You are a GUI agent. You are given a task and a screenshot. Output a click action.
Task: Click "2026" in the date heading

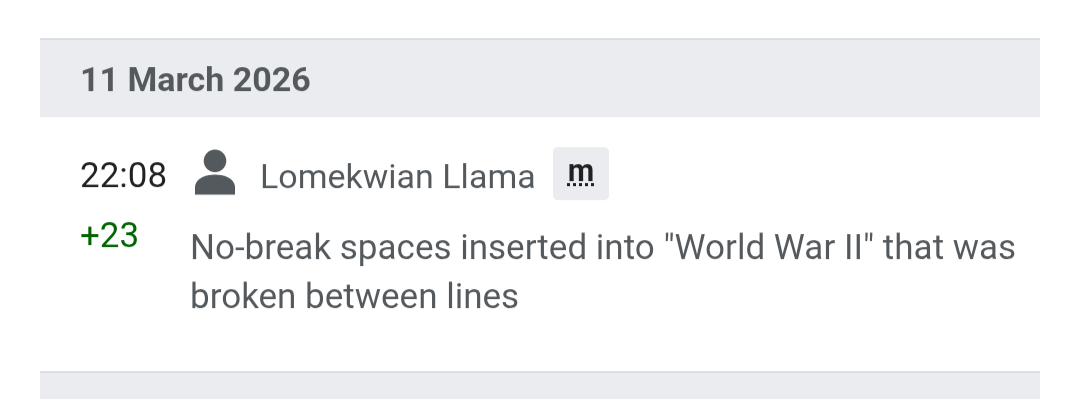pyautogui.click(x=271, y=79)
